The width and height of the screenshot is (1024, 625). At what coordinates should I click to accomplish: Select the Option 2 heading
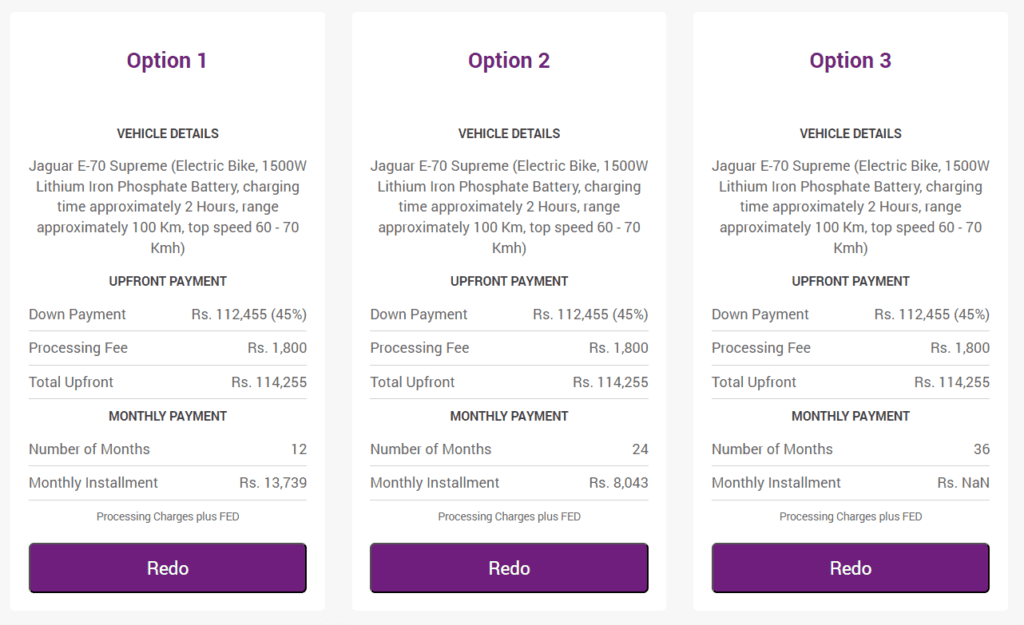tap(509, 60)
